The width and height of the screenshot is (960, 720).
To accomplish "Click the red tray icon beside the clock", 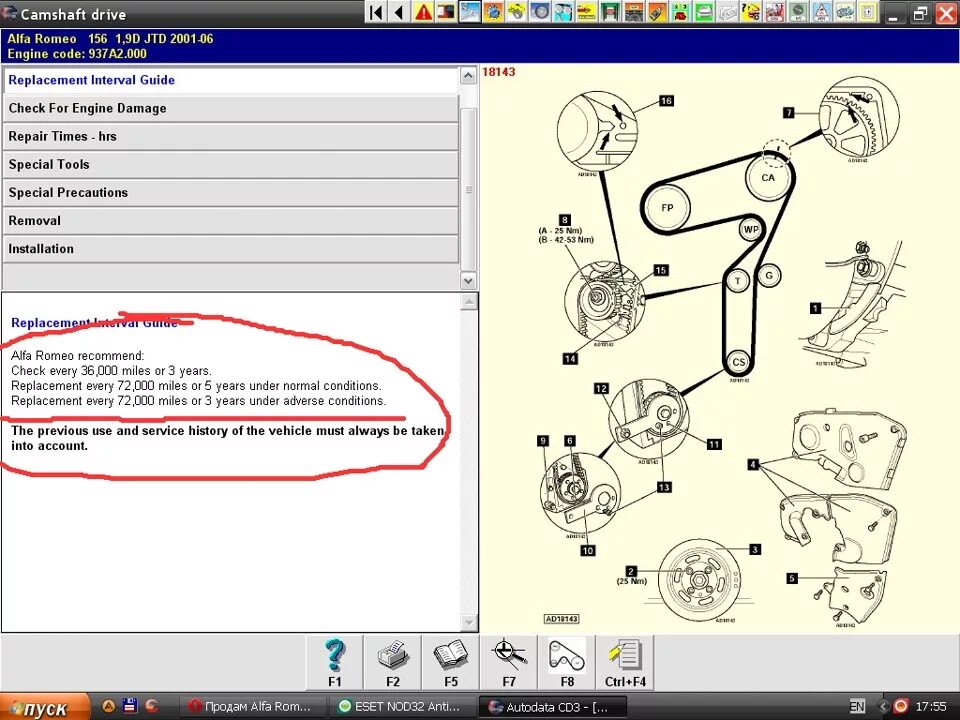I will pos(900,707).
